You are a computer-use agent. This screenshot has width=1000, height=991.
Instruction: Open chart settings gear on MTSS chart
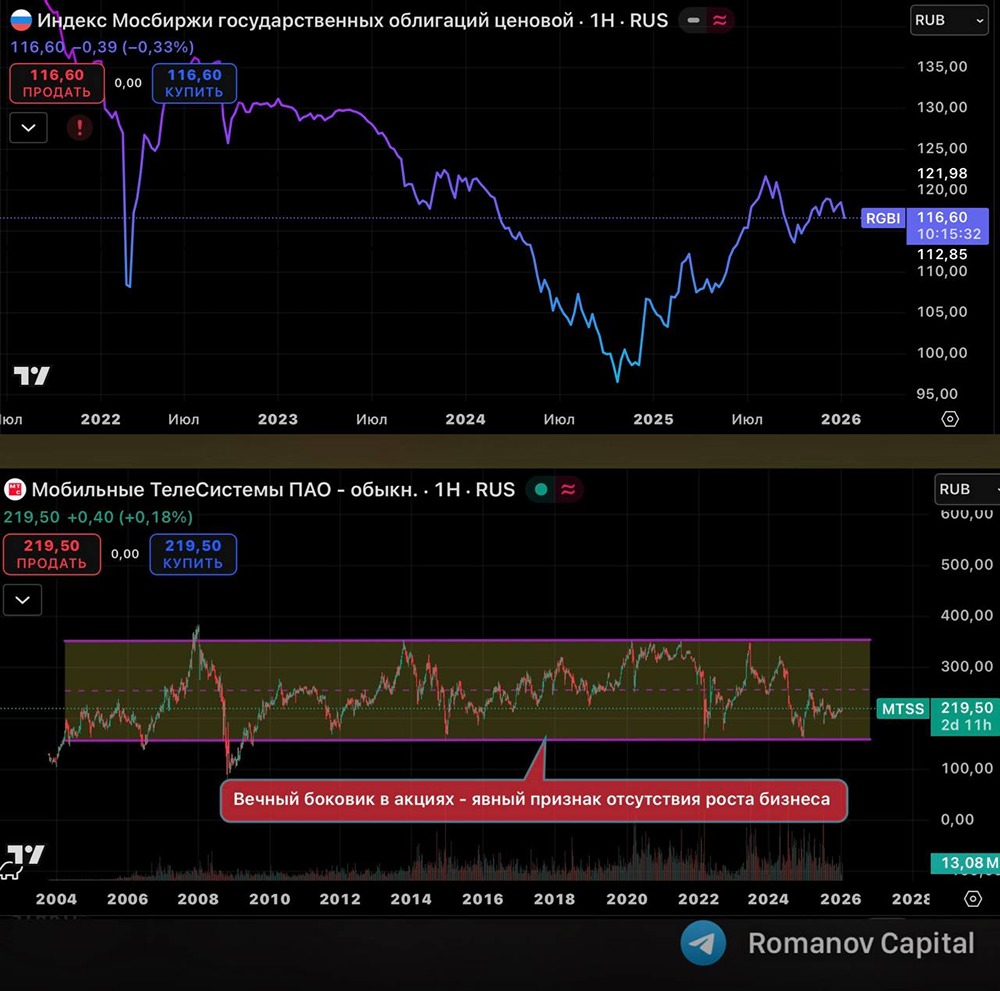[973, 899]
